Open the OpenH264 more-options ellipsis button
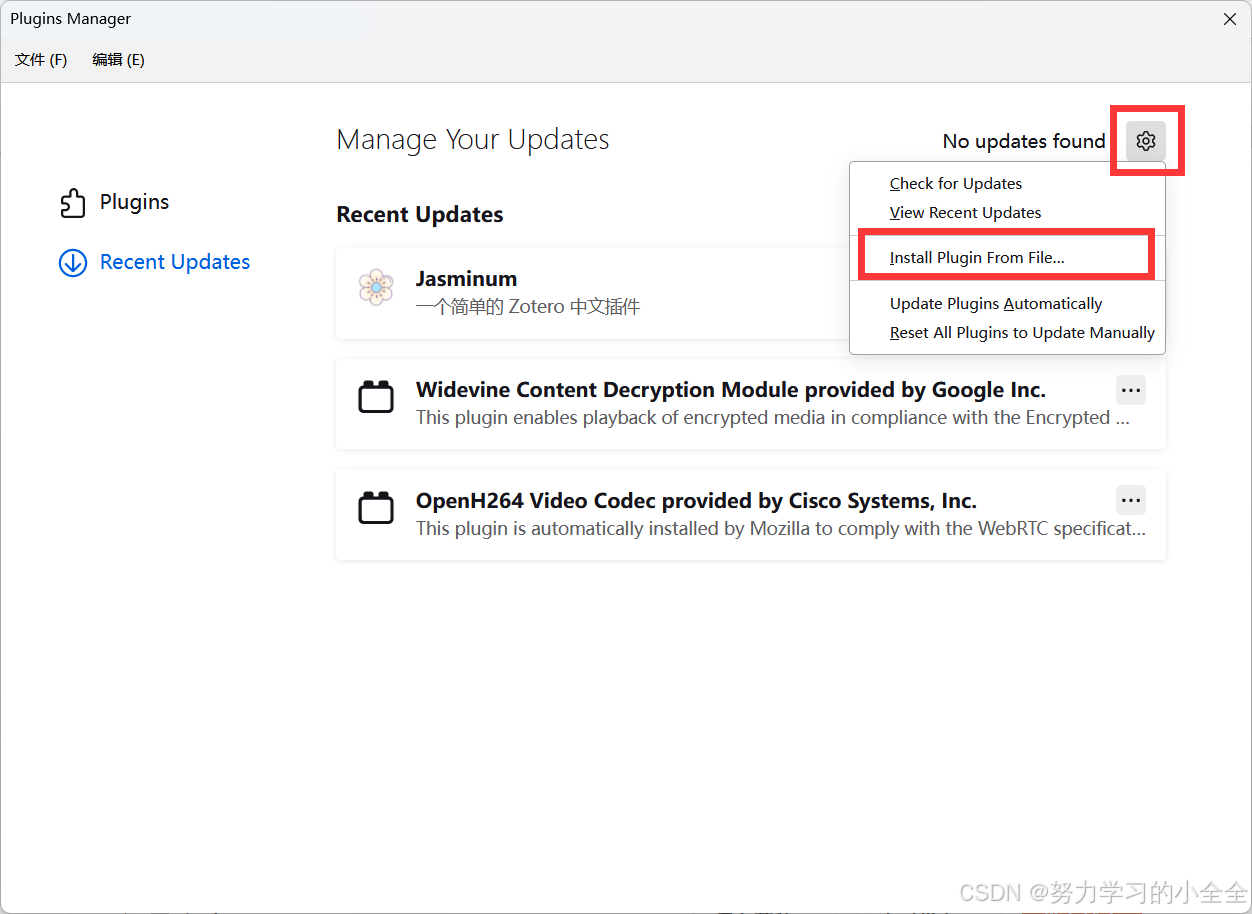 1131,500
